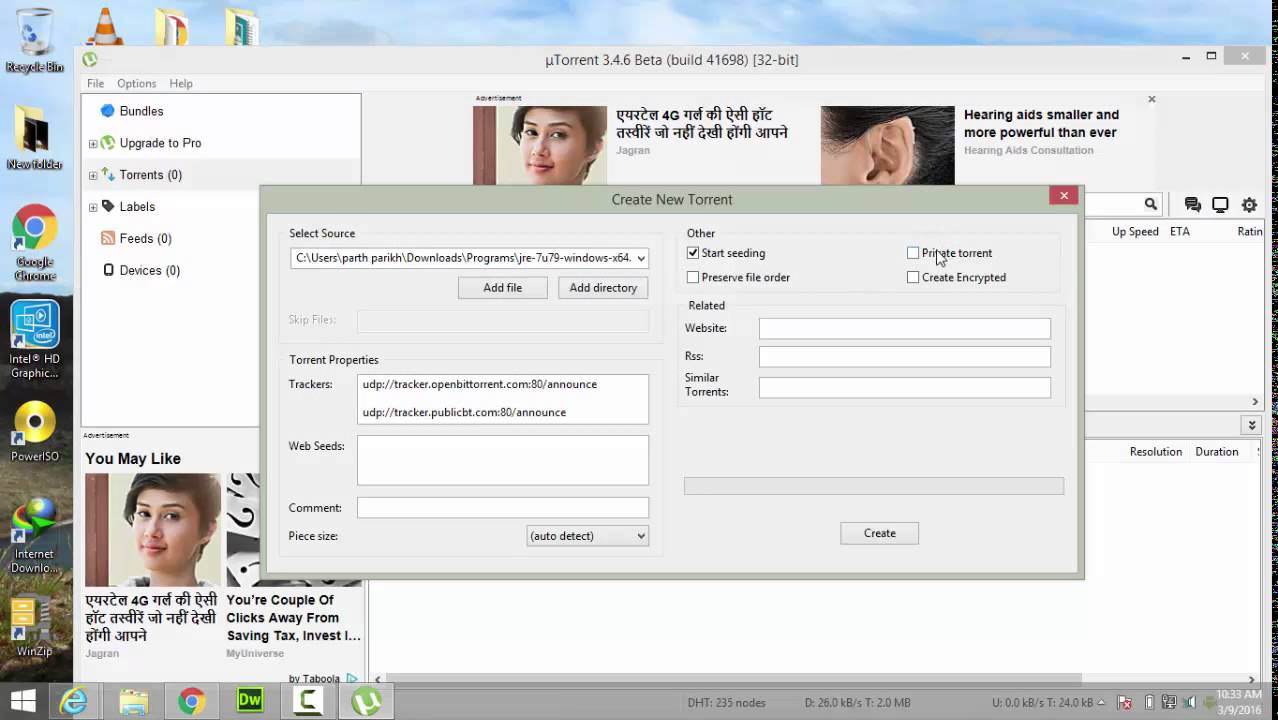Launch WinZip from the desktop
1278x720 pixels.
(x=34, y=625)
